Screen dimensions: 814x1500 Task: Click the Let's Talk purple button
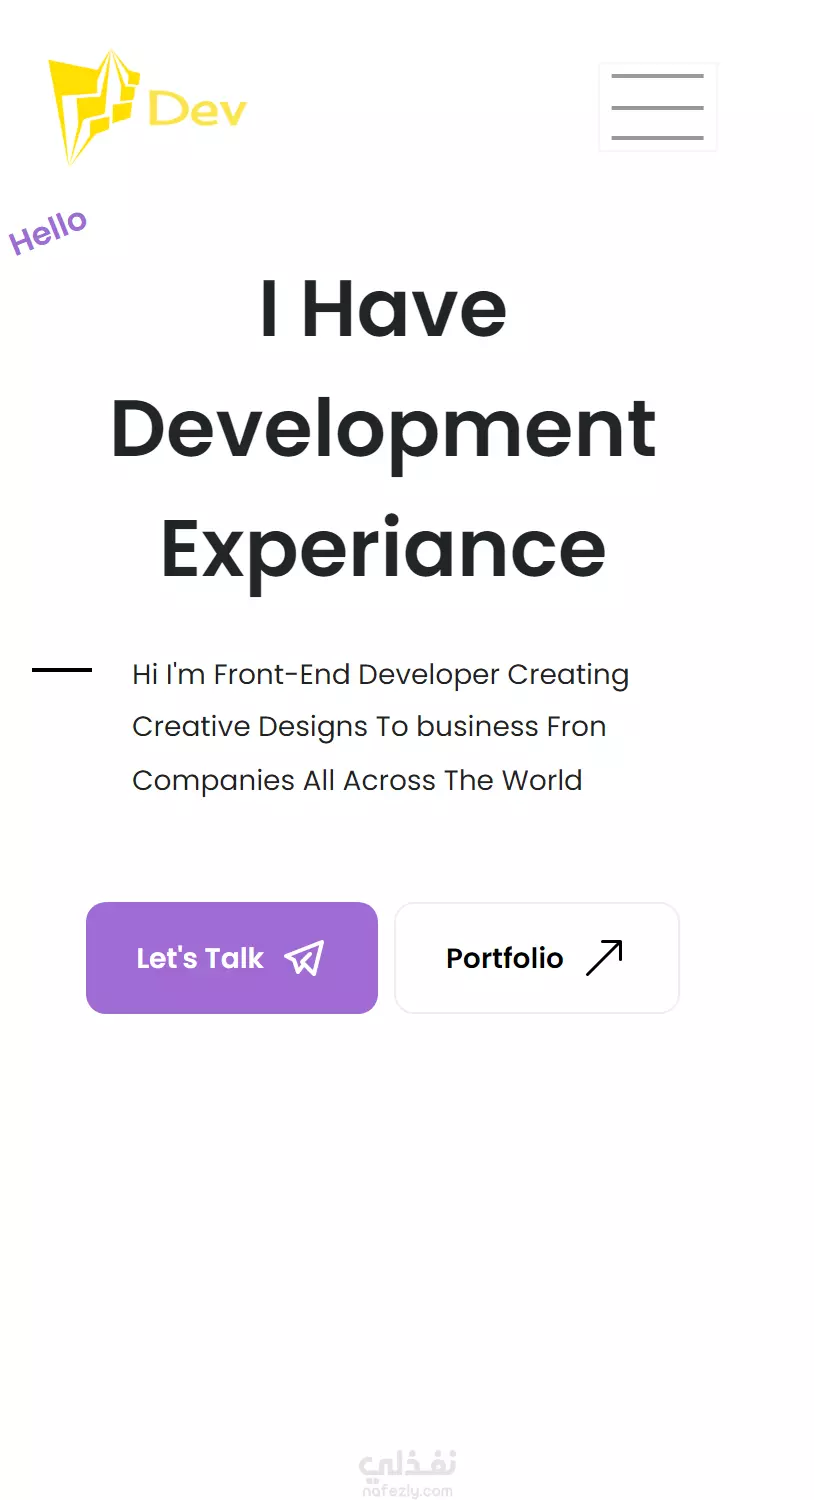click(x=232, y=958)
